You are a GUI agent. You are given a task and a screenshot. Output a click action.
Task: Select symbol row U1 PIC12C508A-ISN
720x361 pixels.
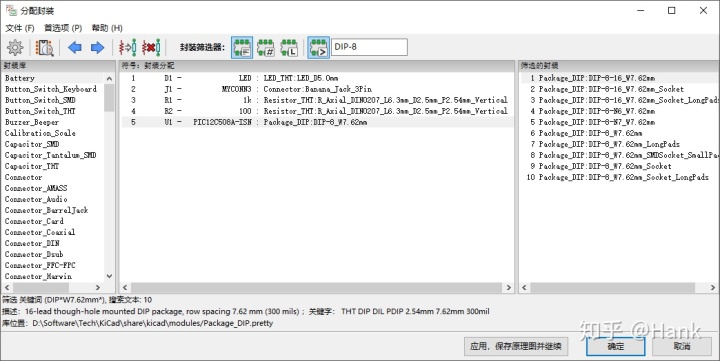point(317,122)
